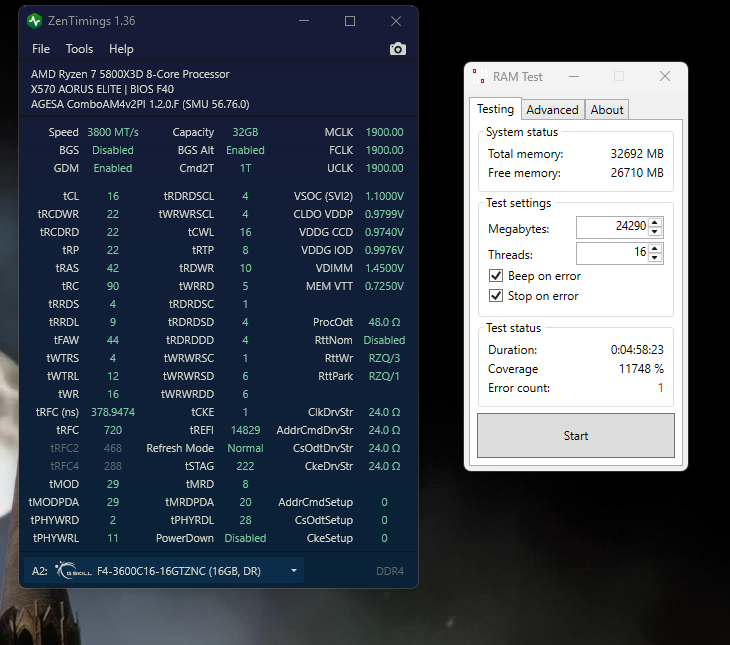Click the Total memory value 32692 MB
This screenshot has height=645, width=730.
(x=637, y=154)
